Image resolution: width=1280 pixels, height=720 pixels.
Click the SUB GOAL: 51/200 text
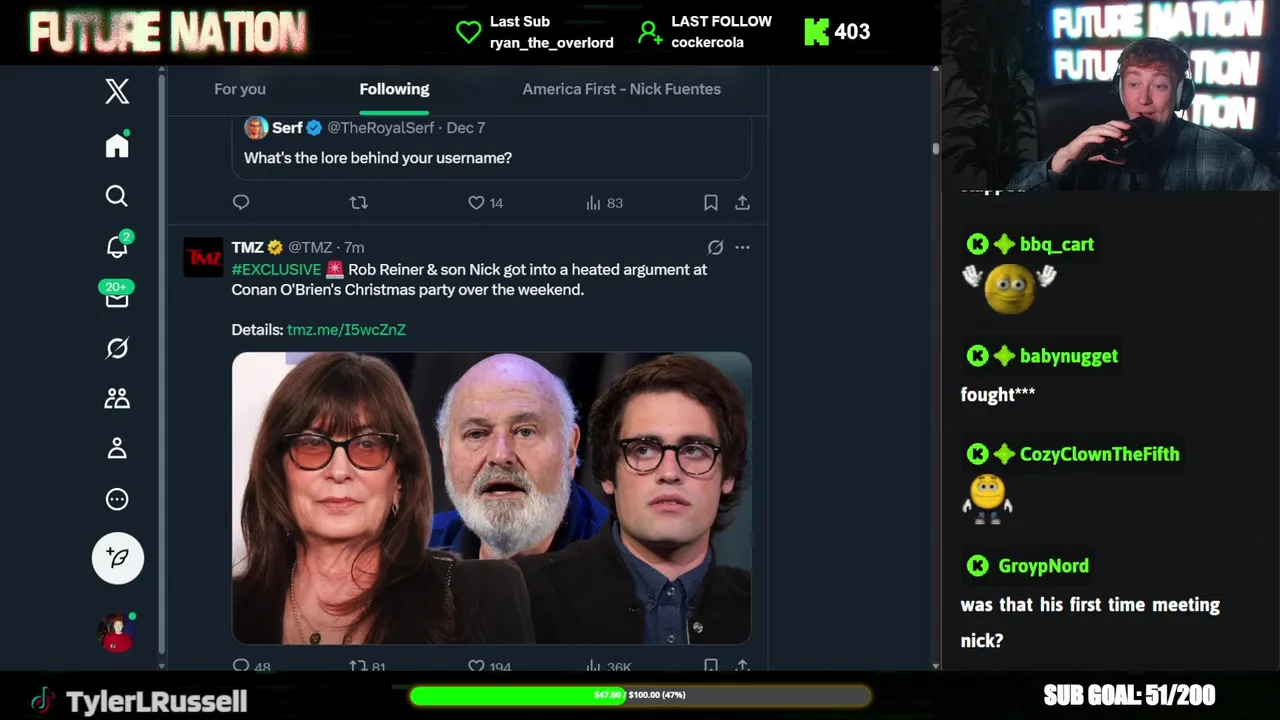pos(1129,695)
